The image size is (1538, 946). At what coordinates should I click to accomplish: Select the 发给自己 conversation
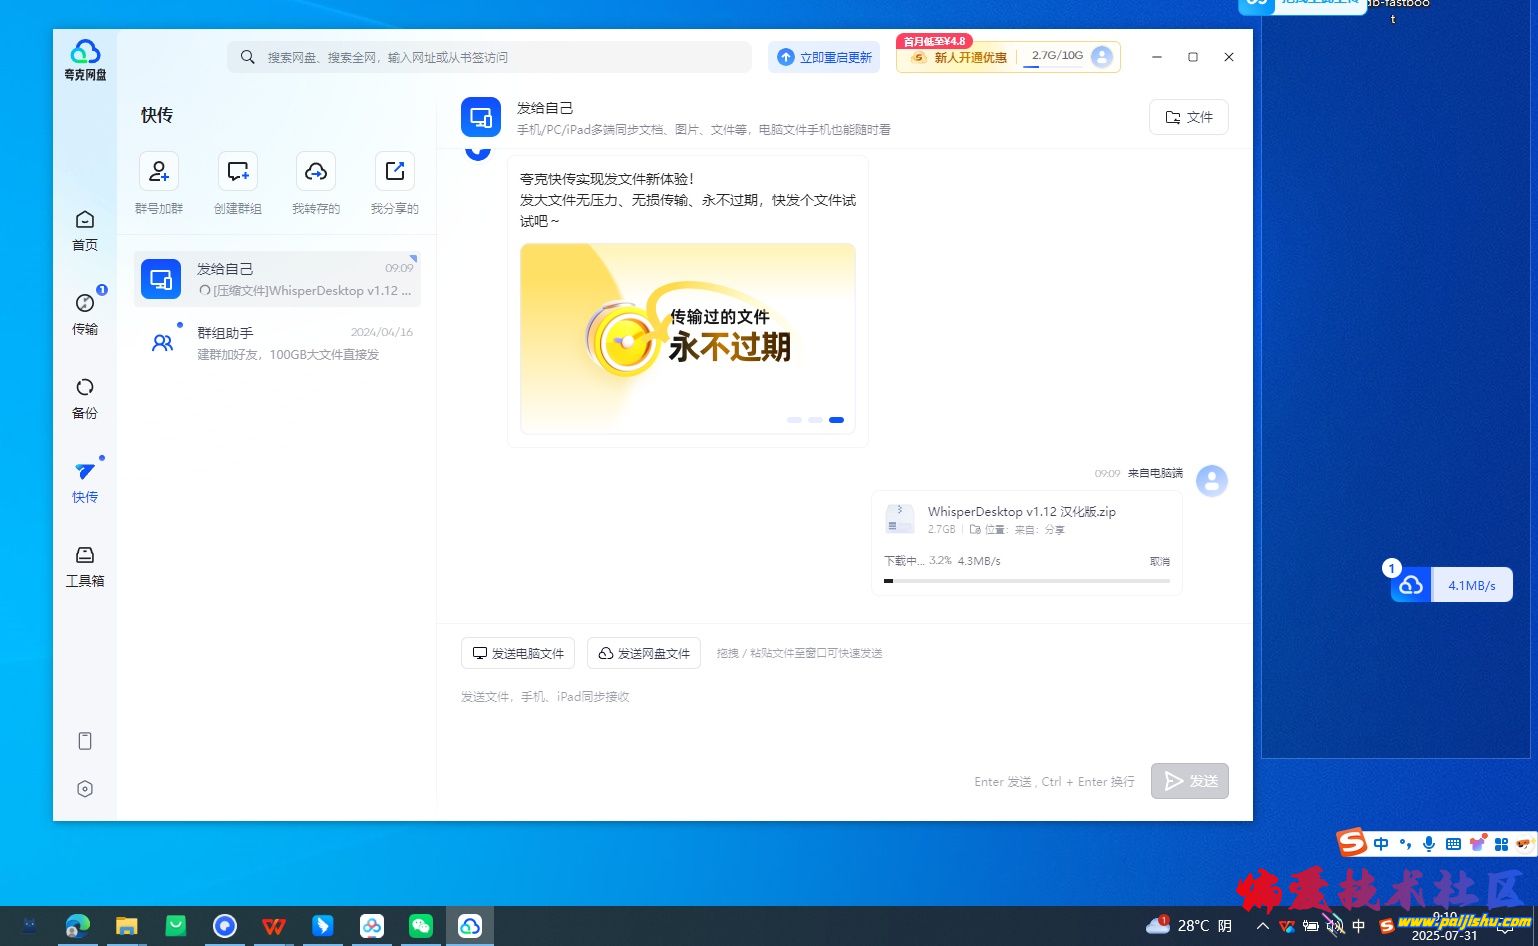pos(277,279)
